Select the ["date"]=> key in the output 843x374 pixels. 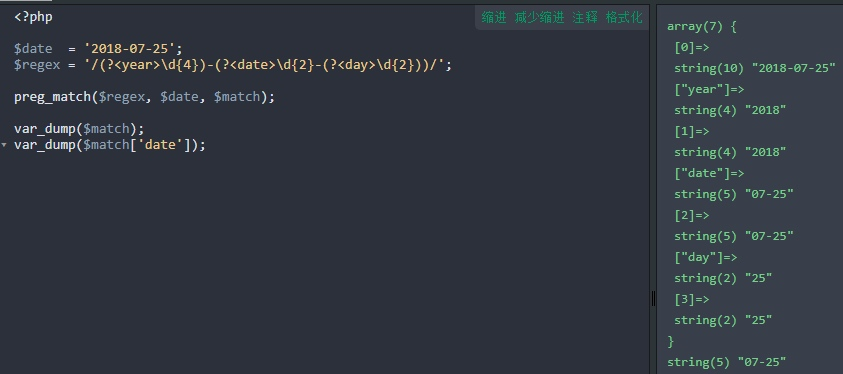(709, 174)
